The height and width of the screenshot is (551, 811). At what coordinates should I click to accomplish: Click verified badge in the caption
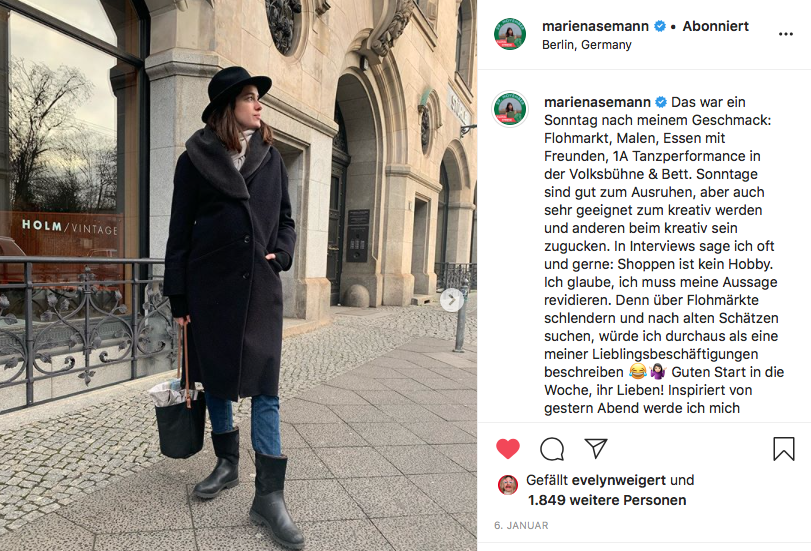pos(660,102)
